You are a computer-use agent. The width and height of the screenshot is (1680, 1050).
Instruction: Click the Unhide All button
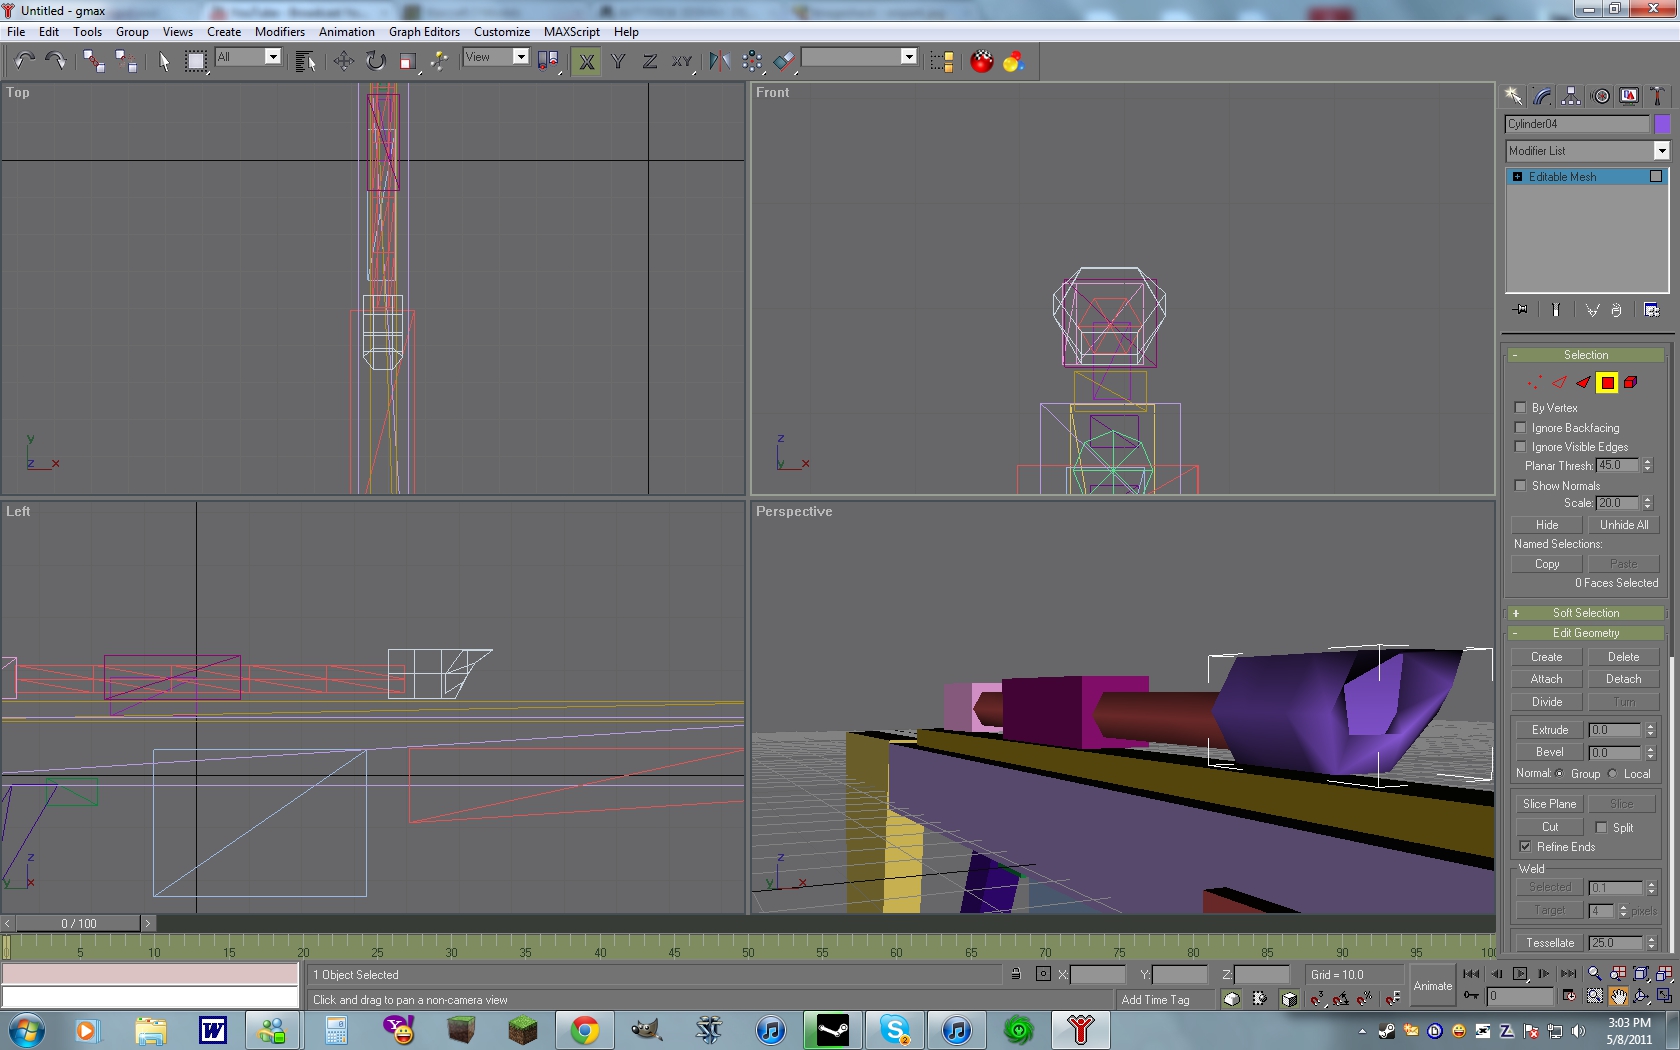1624,525
